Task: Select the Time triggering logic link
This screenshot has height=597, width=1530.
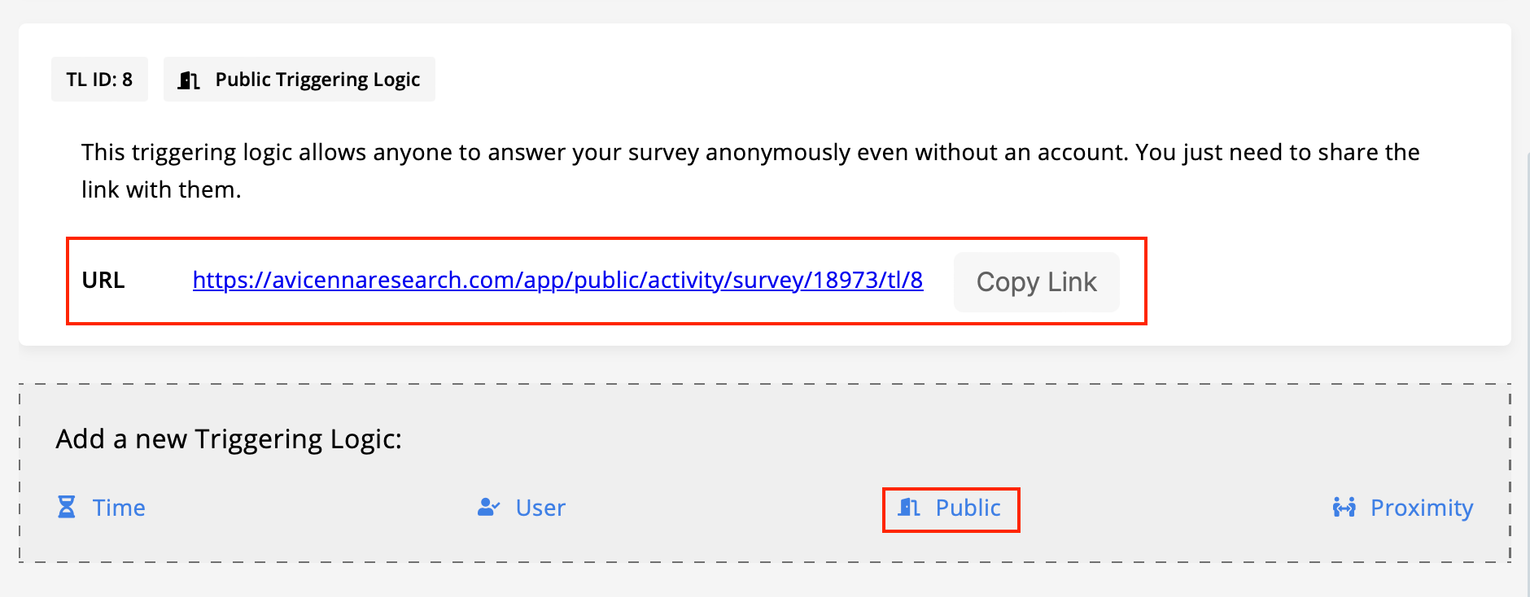Action: (x=119, y=508)
